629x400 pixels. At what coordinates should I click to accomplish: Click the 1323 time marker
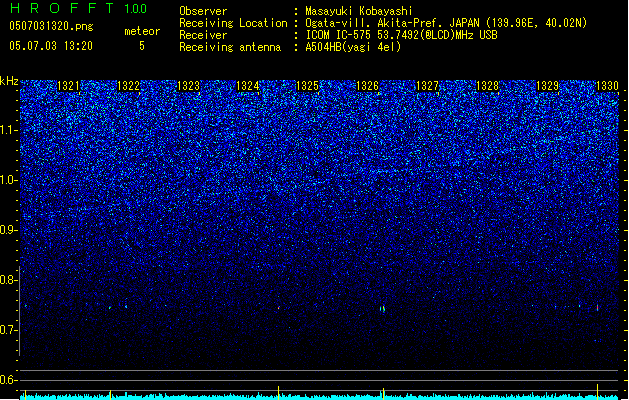(x=188, y=85)
